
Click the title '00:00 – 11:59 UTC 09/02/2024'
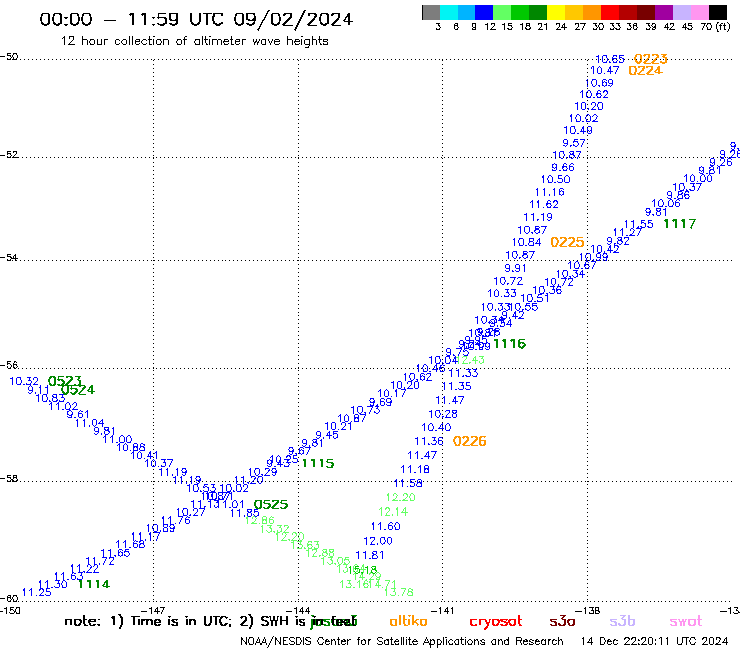coord(196,19)
